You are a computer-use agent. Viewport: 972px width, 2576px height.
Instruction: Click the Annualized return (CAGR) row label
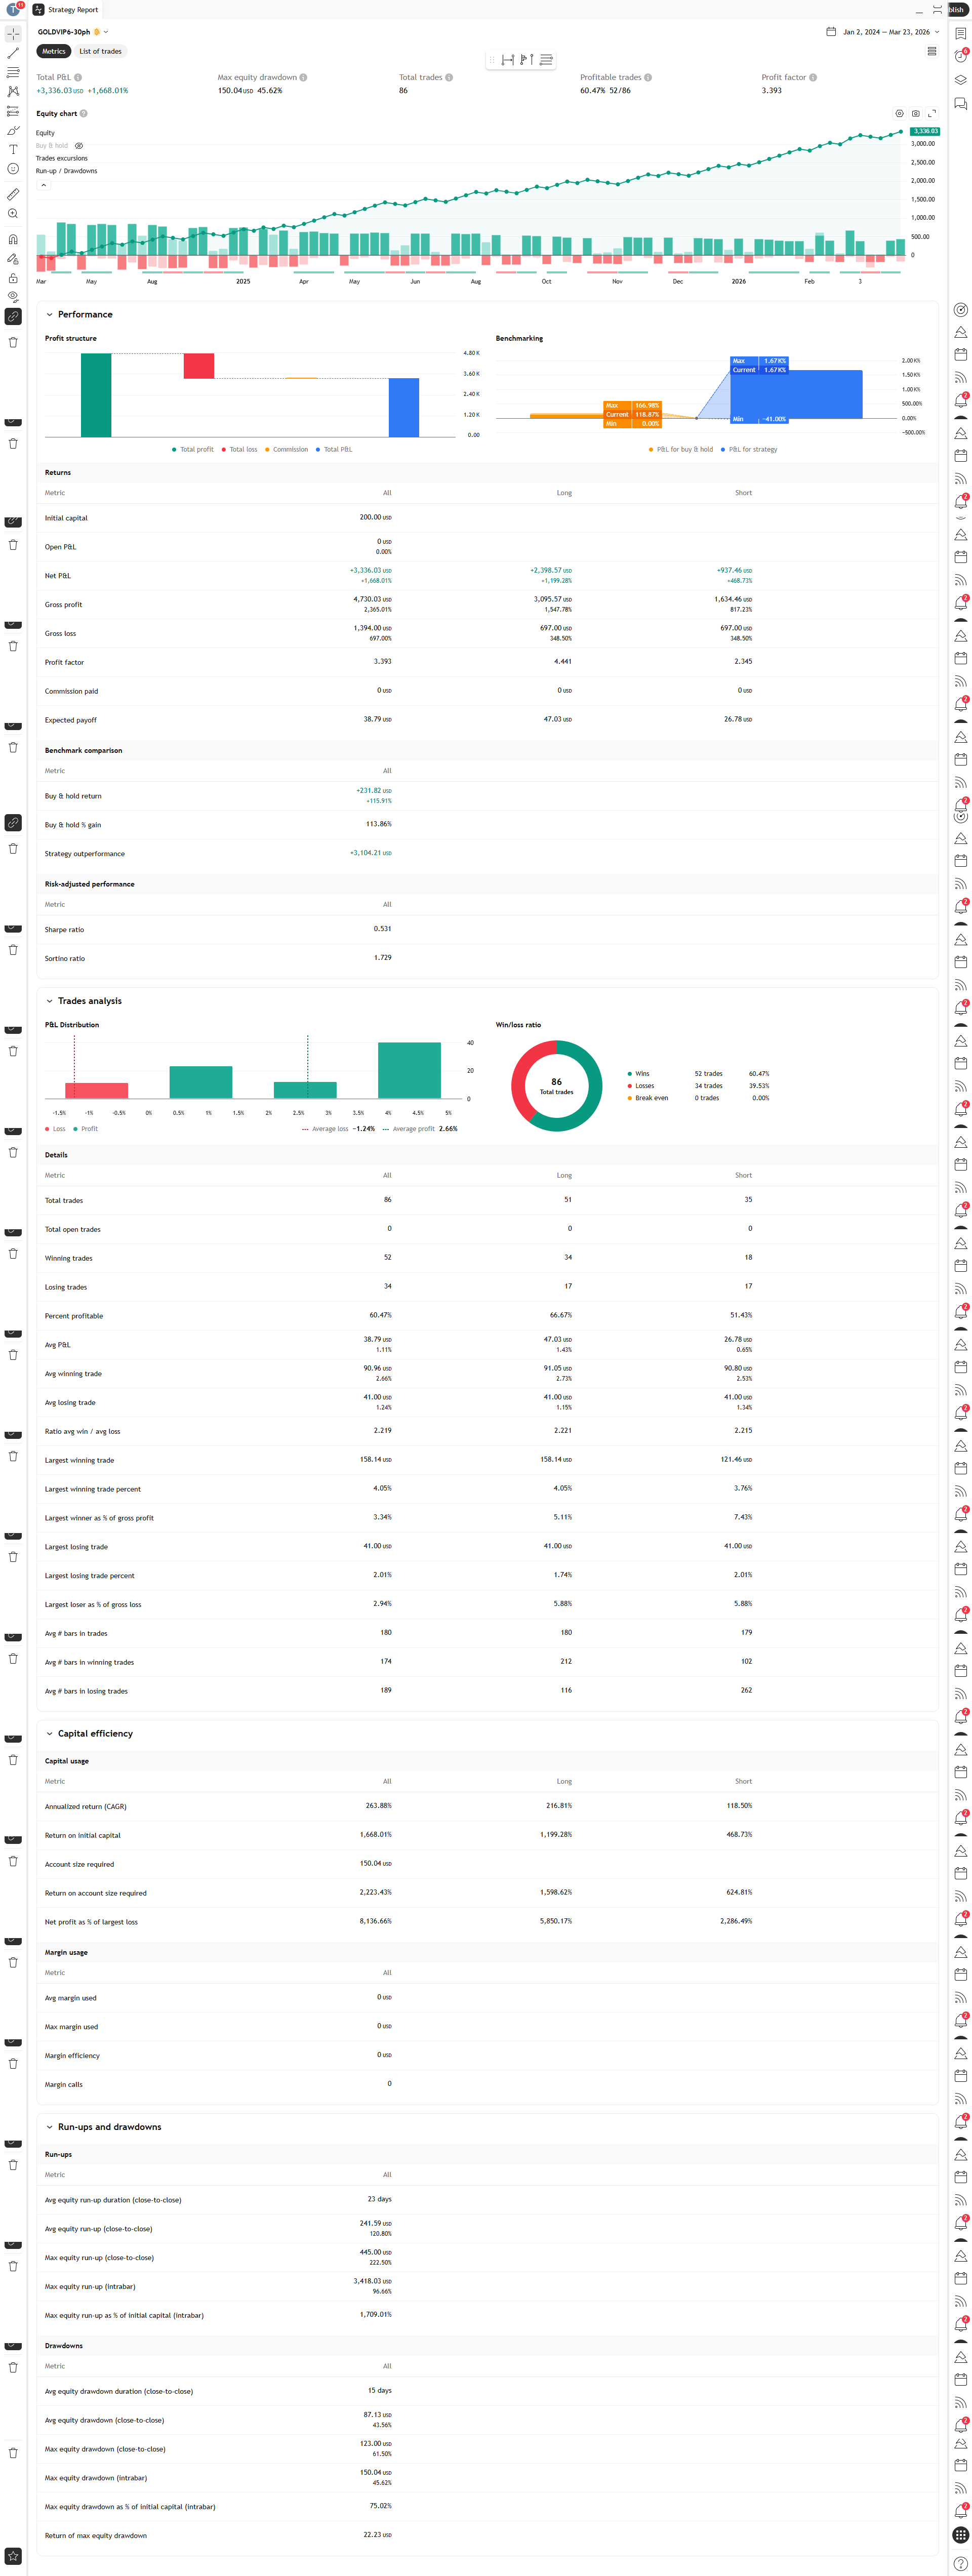click(x=85, y=1806)
